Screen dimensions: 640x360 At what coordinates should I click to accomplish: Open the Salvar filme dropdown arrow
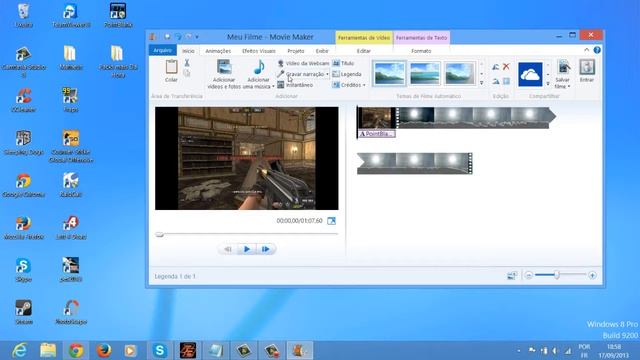[x=569, y=87]
